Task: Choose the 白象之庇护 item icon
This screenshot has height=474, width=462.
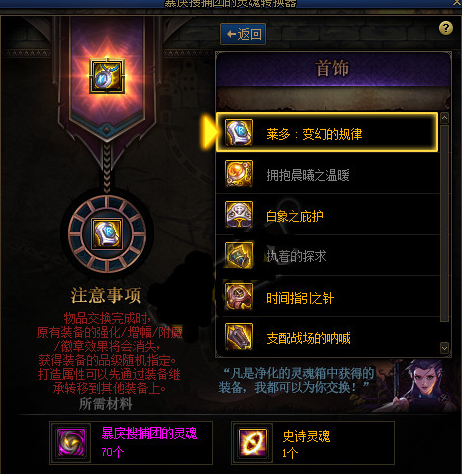Action: pos(239,214)
